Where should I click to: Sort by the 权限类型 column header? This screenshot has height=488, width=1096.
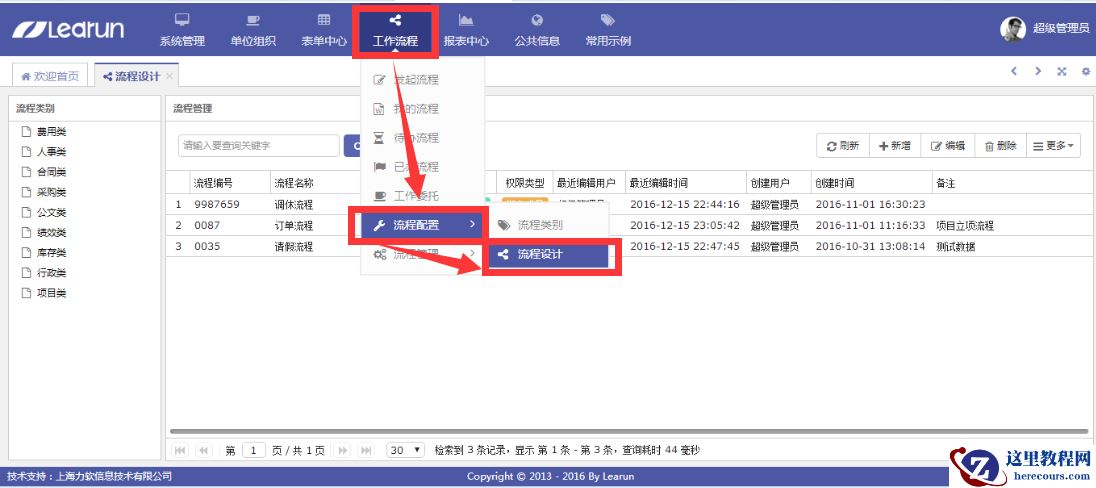click(x=525, y=183)
